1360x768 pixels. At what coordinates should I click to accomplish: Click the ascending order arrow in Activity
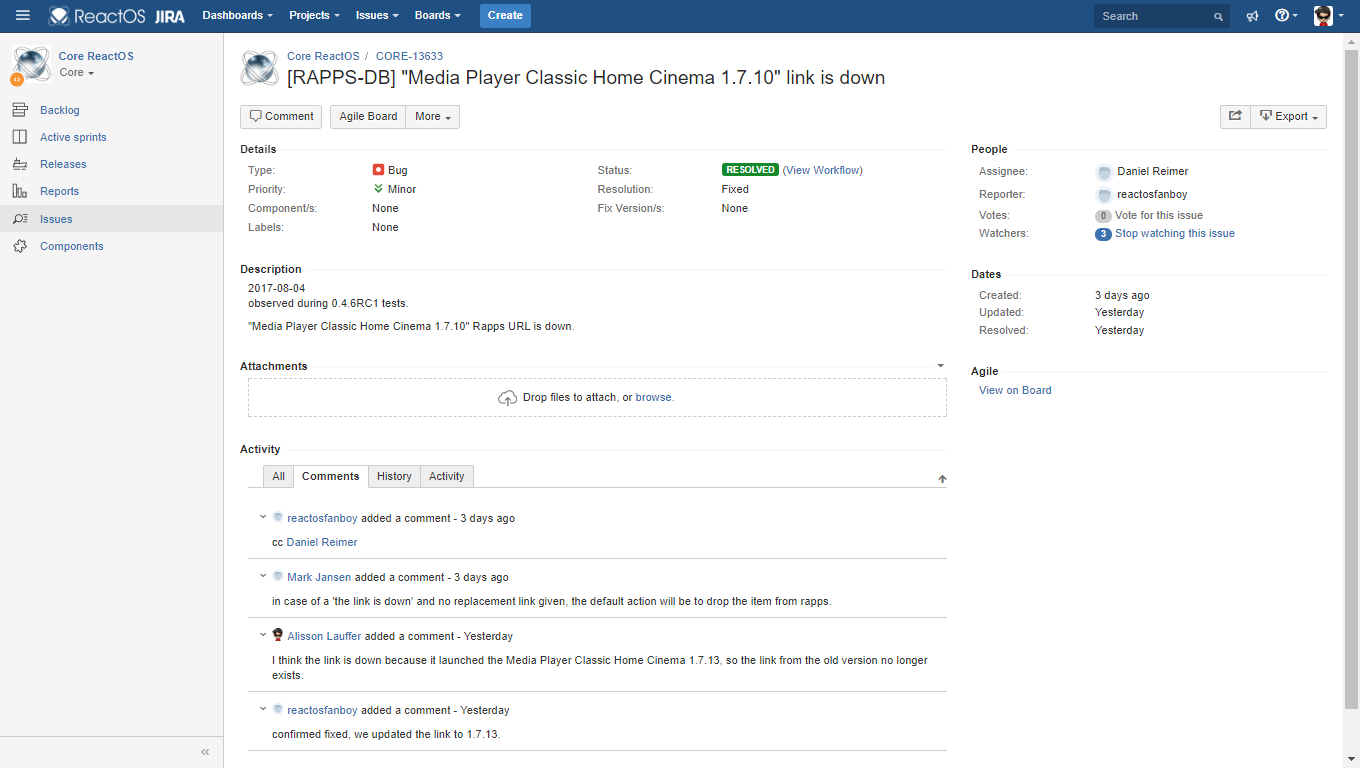point(942,480)
